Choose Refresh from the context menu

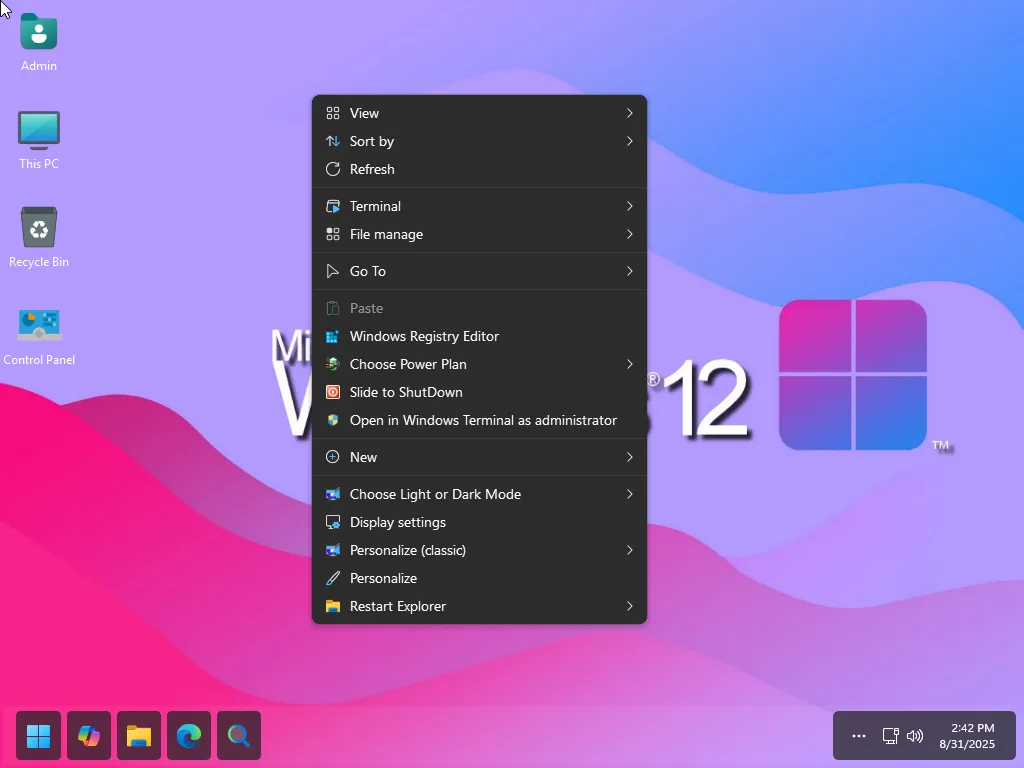(x=479, y=169)
